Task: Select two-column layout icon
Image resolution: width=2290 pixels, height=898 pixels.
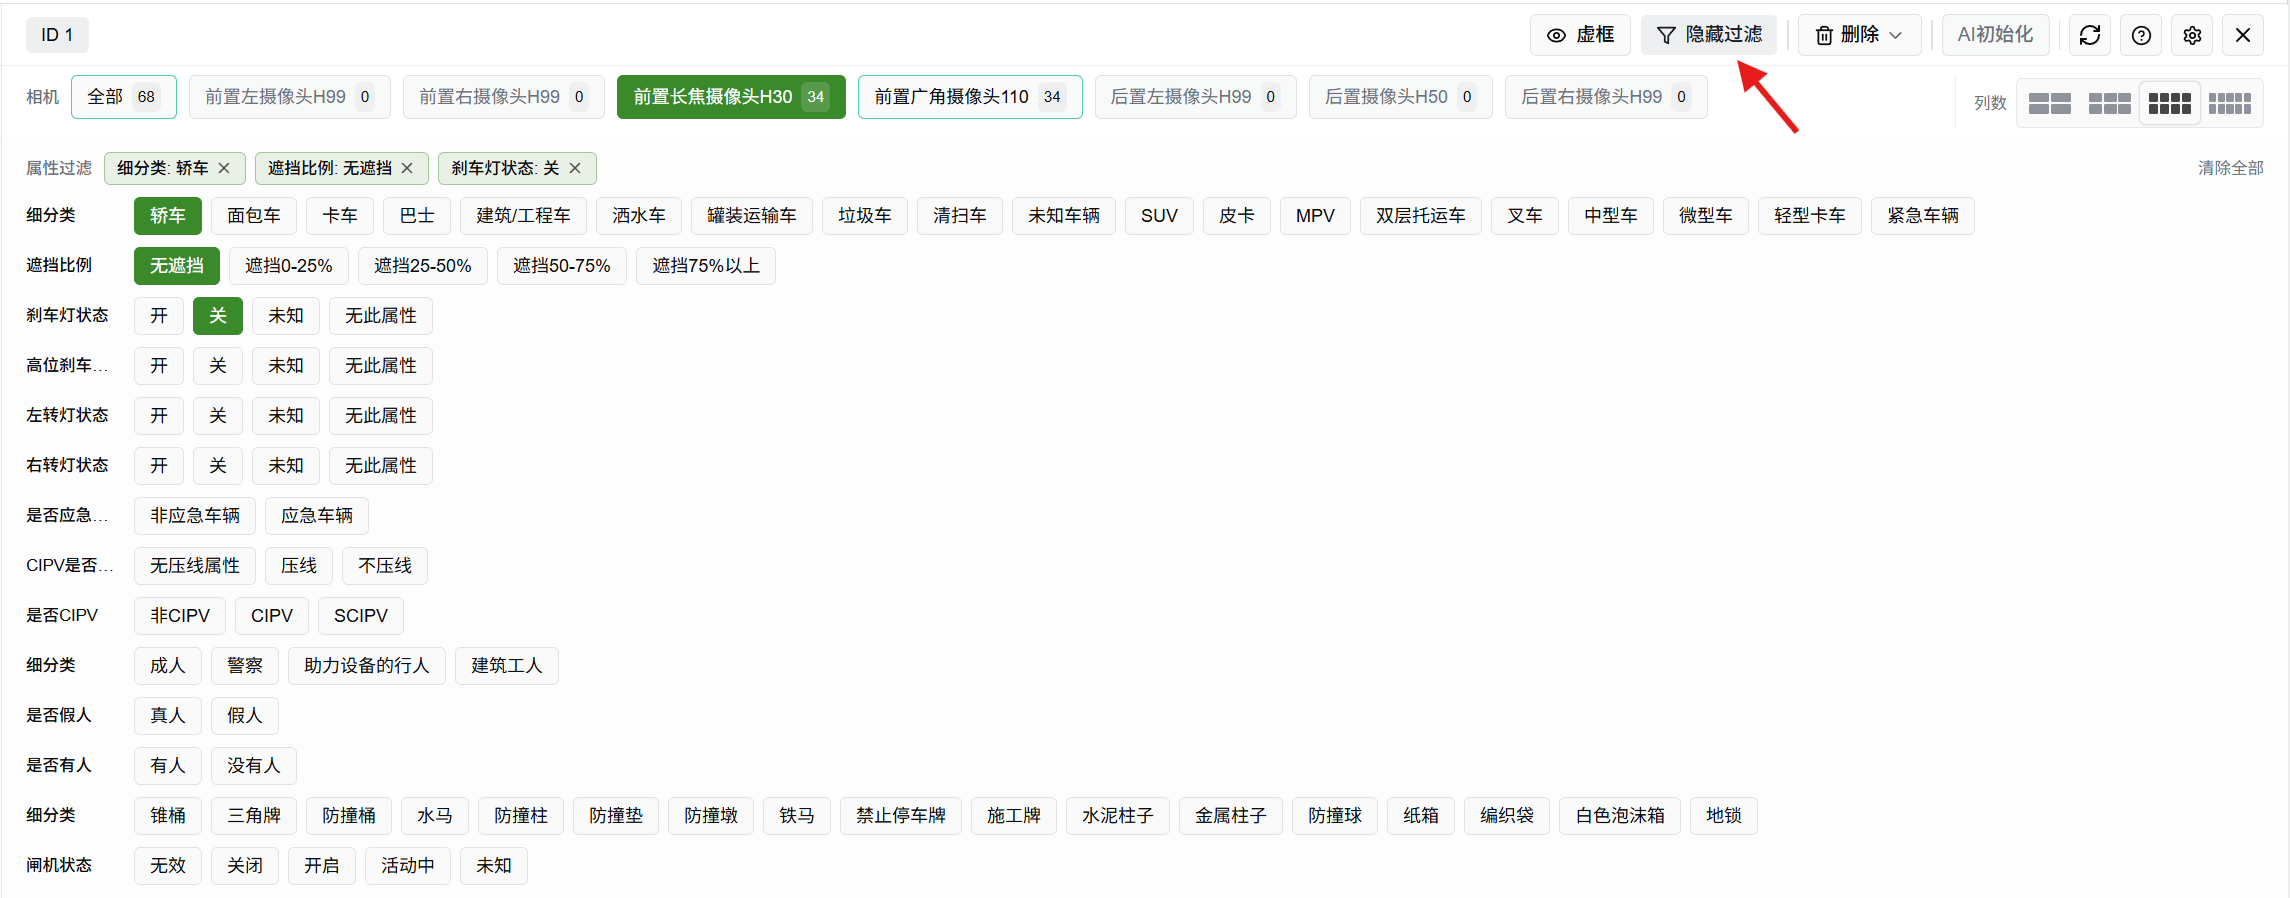Action: 2049,103
